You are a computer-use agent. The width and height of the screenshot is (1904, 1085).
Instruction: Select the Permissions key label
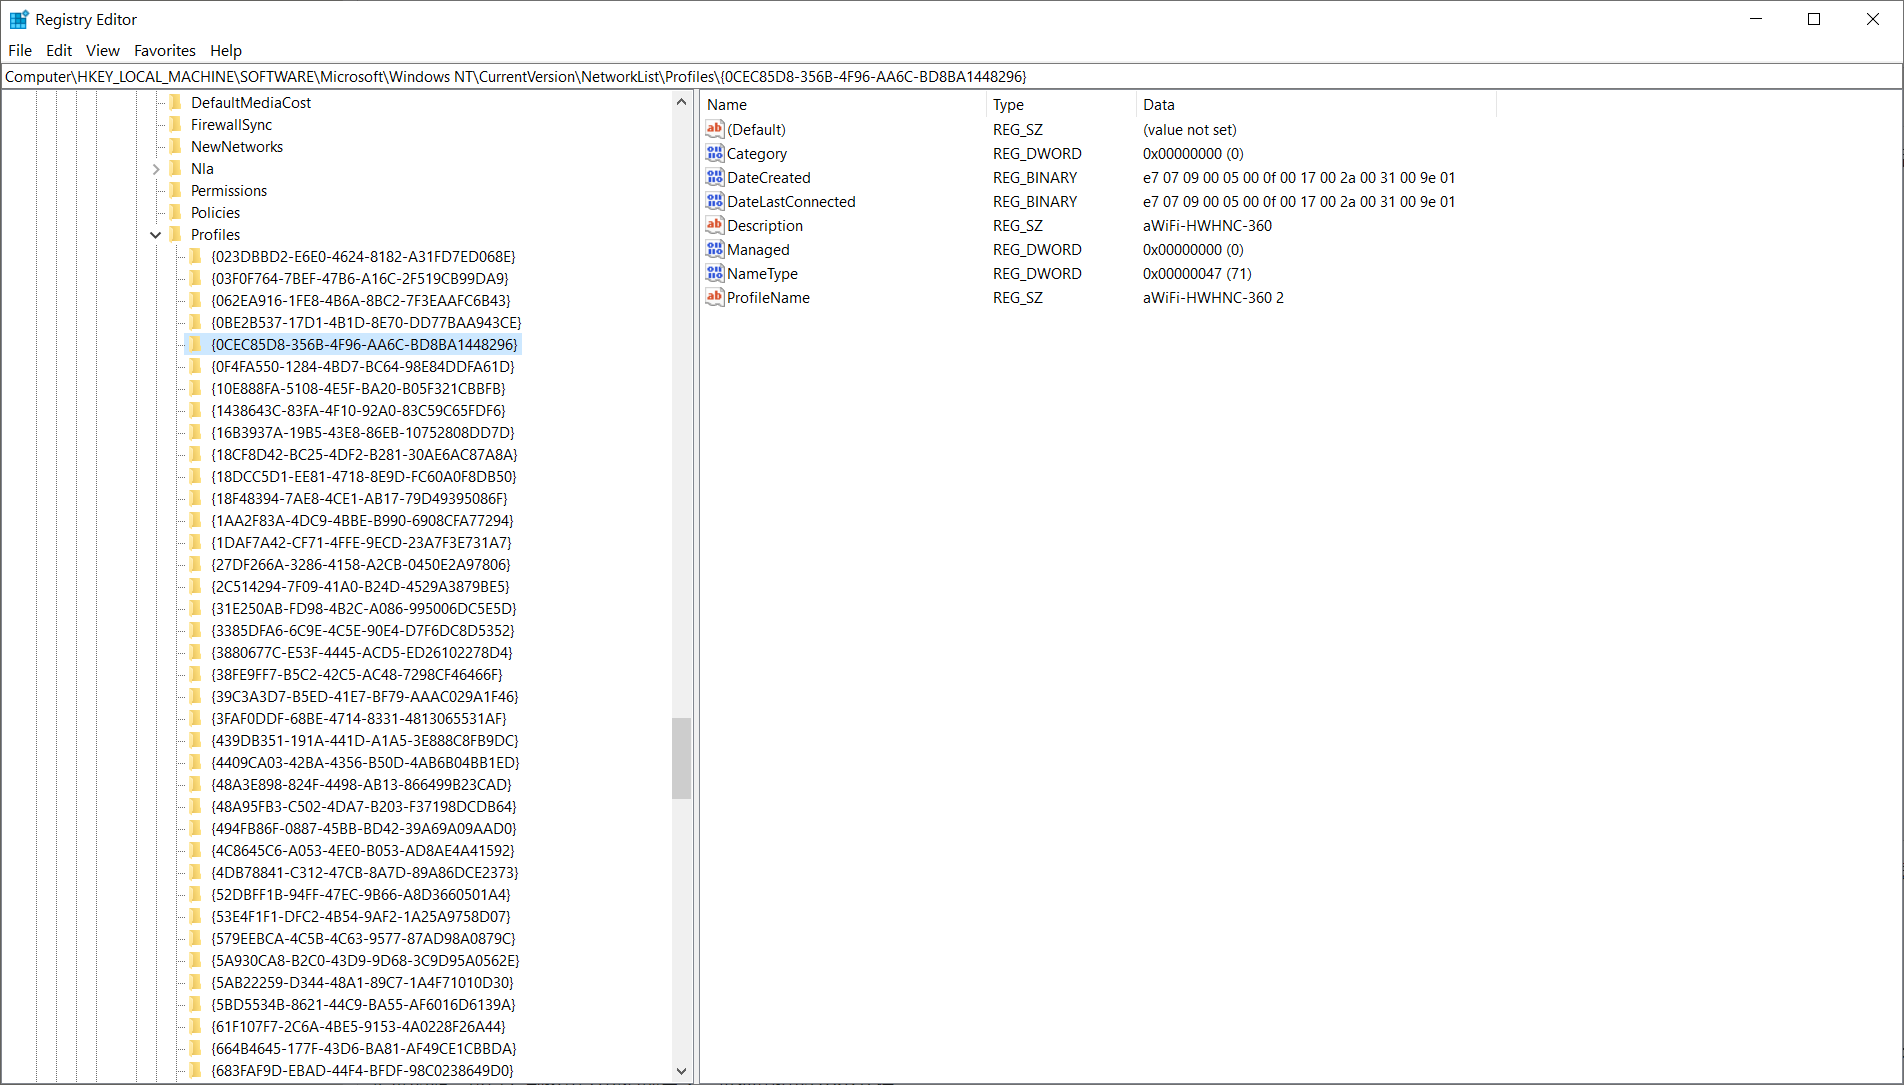click(x=229, y=191)
